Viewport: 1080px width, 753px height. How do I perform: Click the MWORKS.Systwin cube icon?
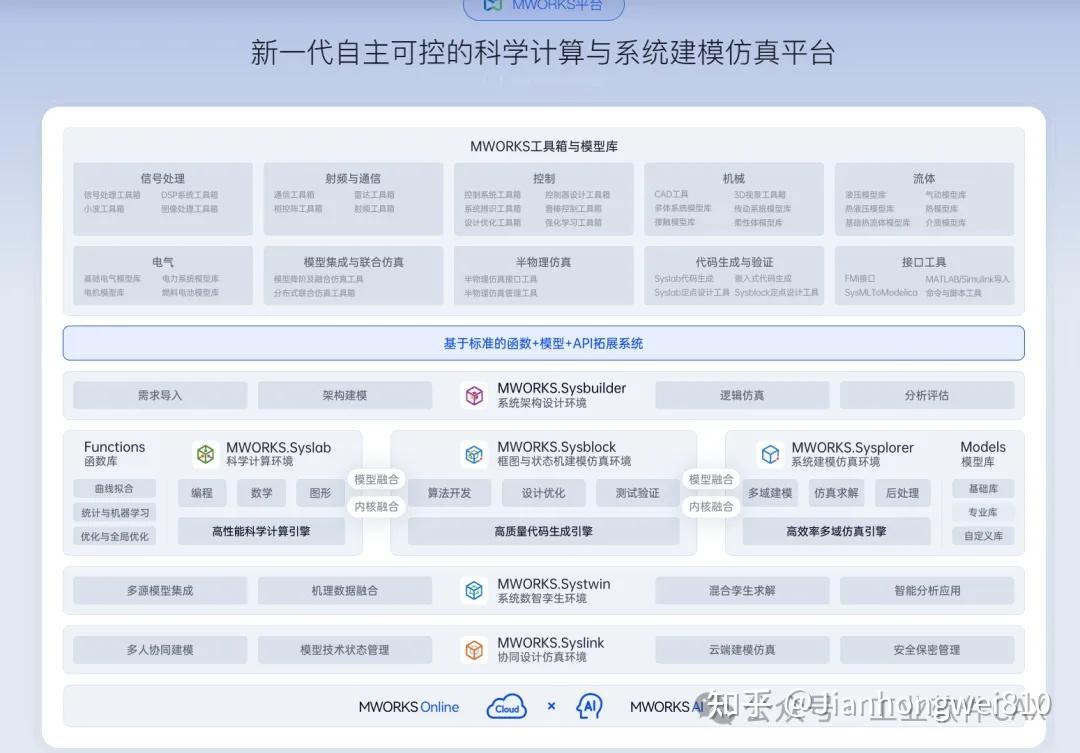coord(474,590)
